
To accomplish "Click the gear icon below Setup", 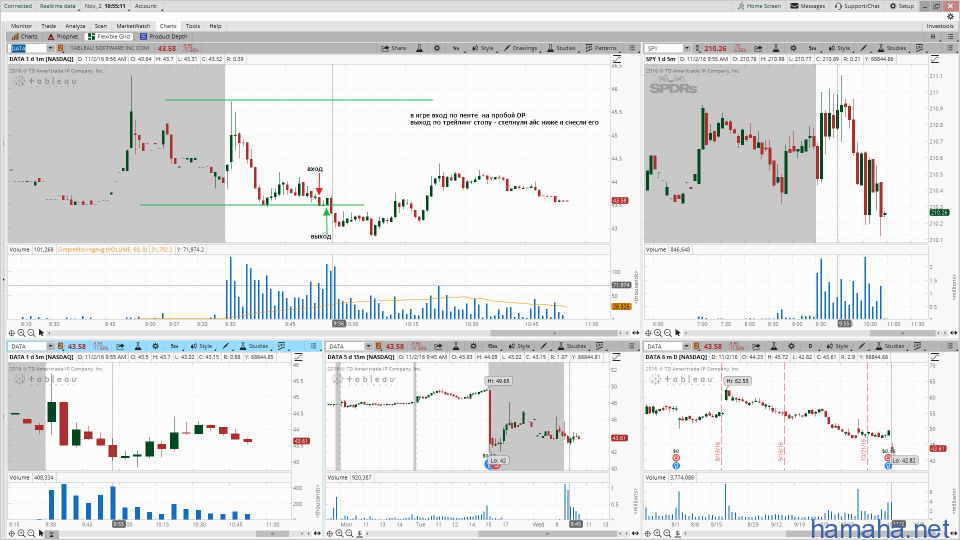I will pyautogui.click(x=951, y=17).
